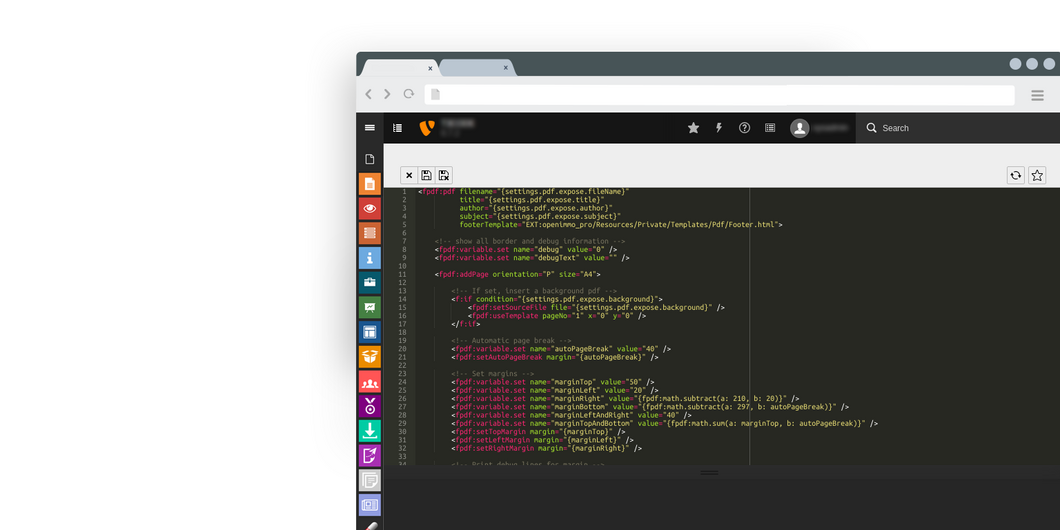This screenshot has height=530, width=1060.
Task: Click the orange TYPO3 logo
Action: pyautogui.click(x=427, y=128)
